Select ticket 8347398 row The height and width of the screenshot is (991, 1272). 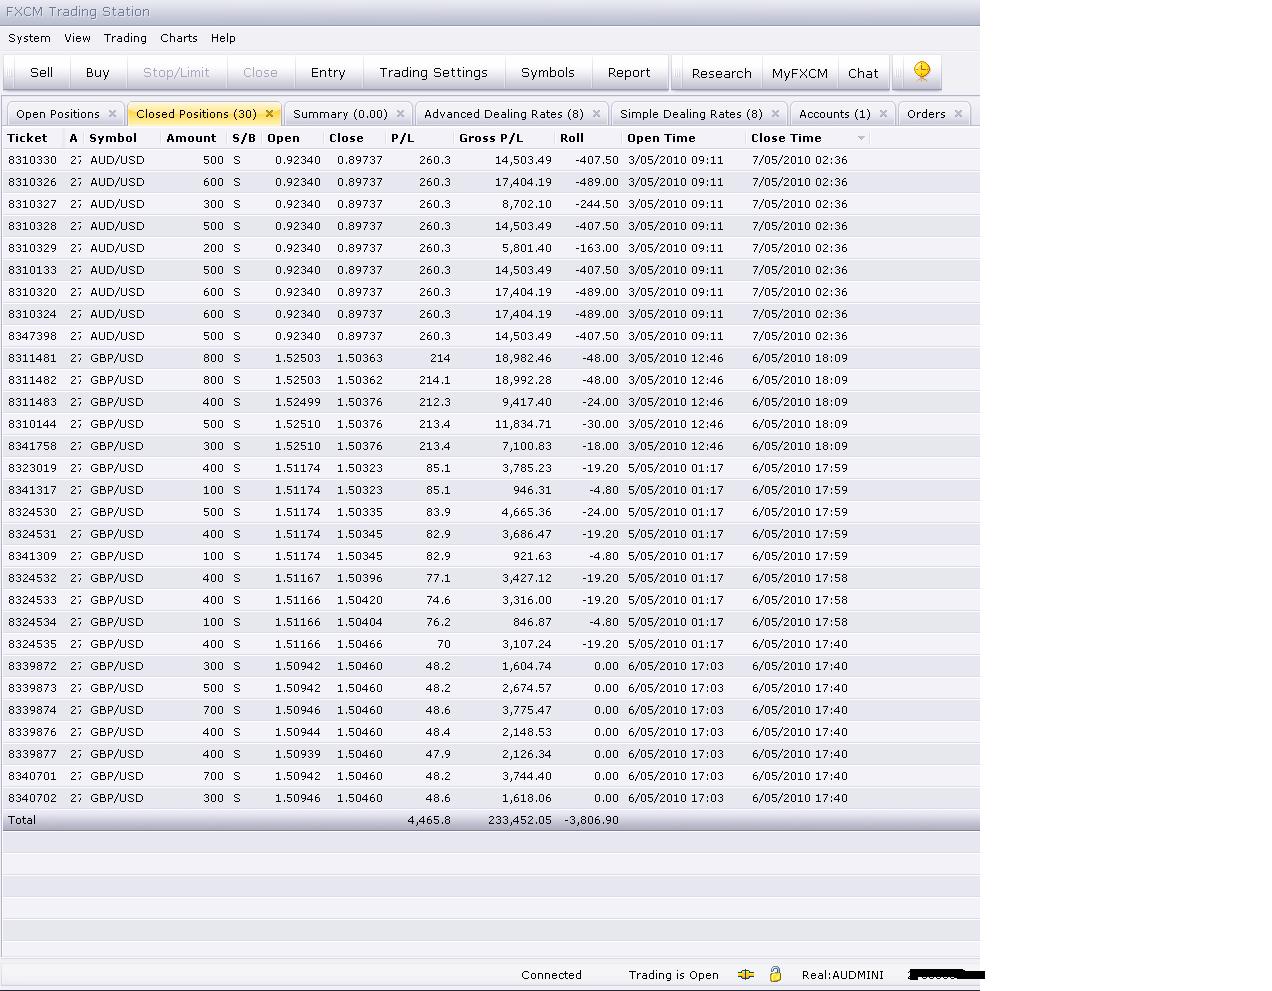pos(490,336)
